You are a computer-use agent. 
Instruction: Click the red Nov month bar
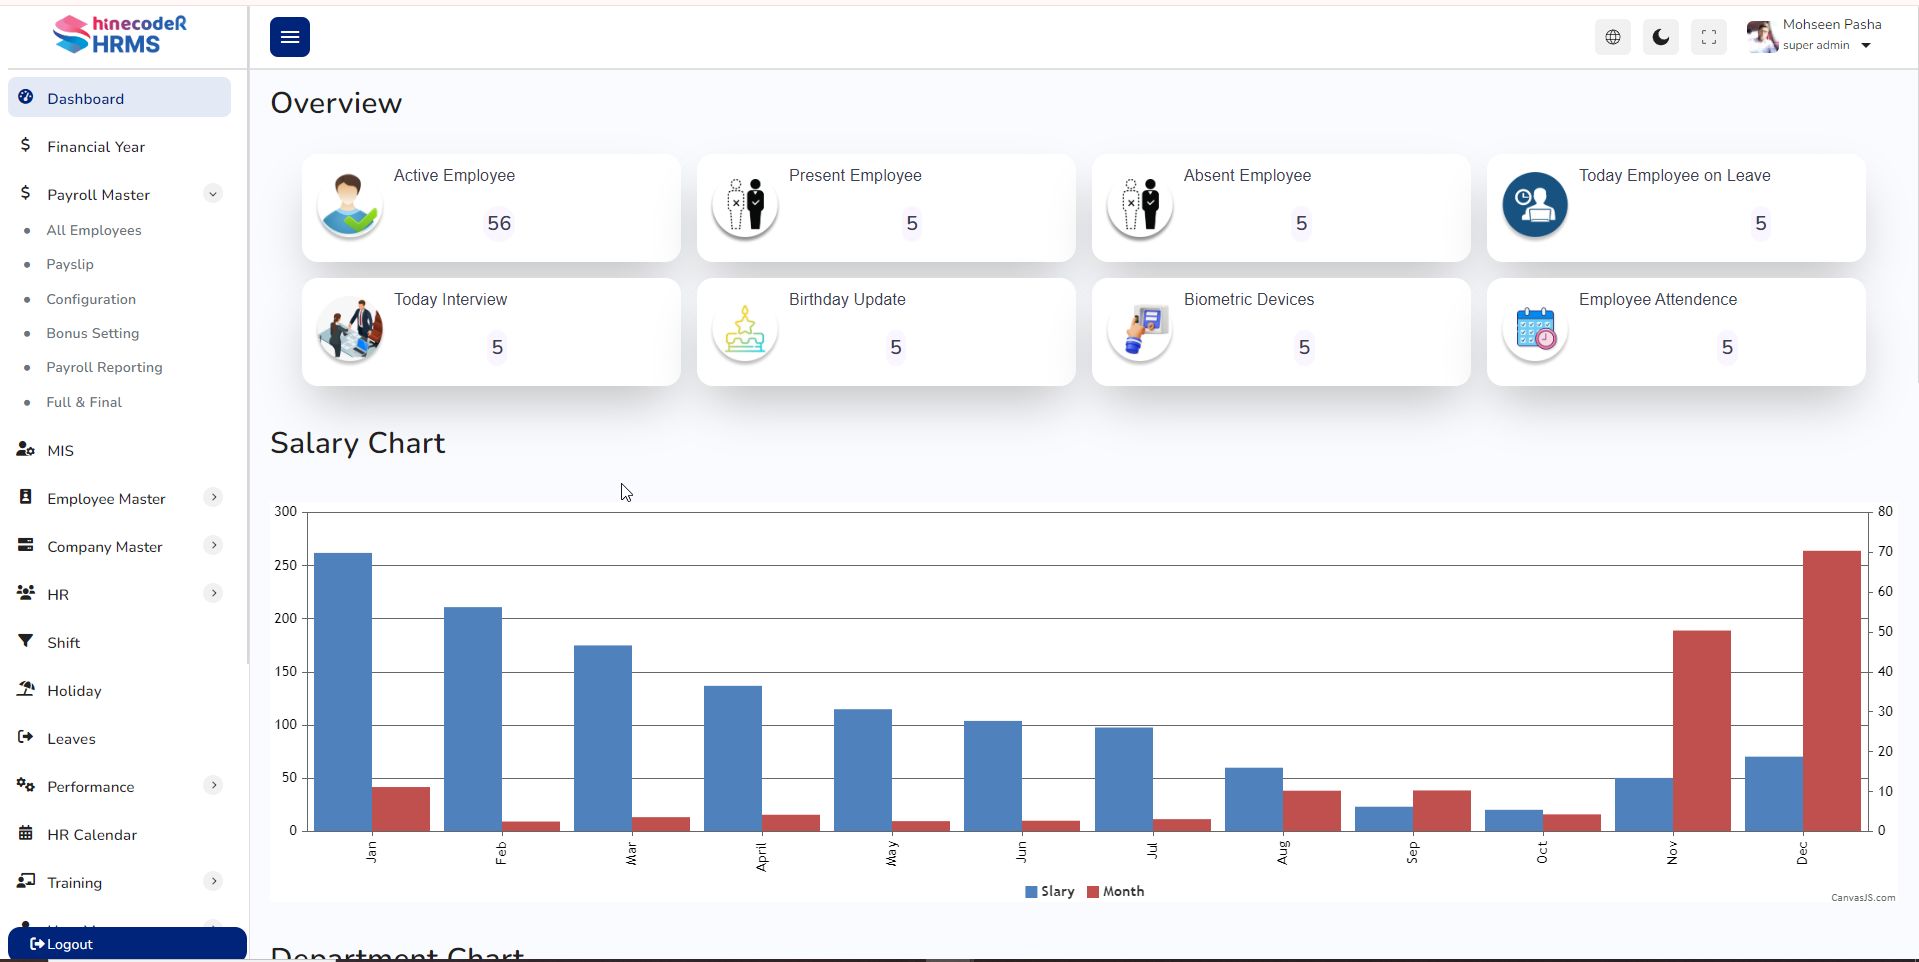tap(1702, 731)
